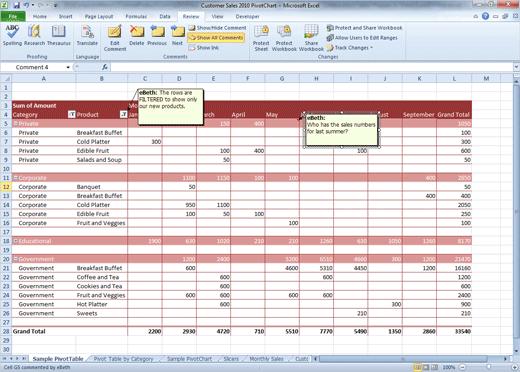Click Excel Help question mark icon
The height and width of the screenshot is (372, 520).
pos(485,16)
